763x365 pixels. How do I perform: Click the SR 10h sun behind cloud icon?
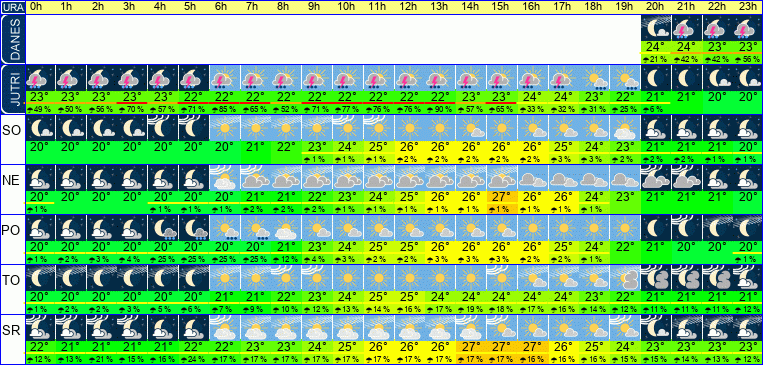[x=348, y=328]
